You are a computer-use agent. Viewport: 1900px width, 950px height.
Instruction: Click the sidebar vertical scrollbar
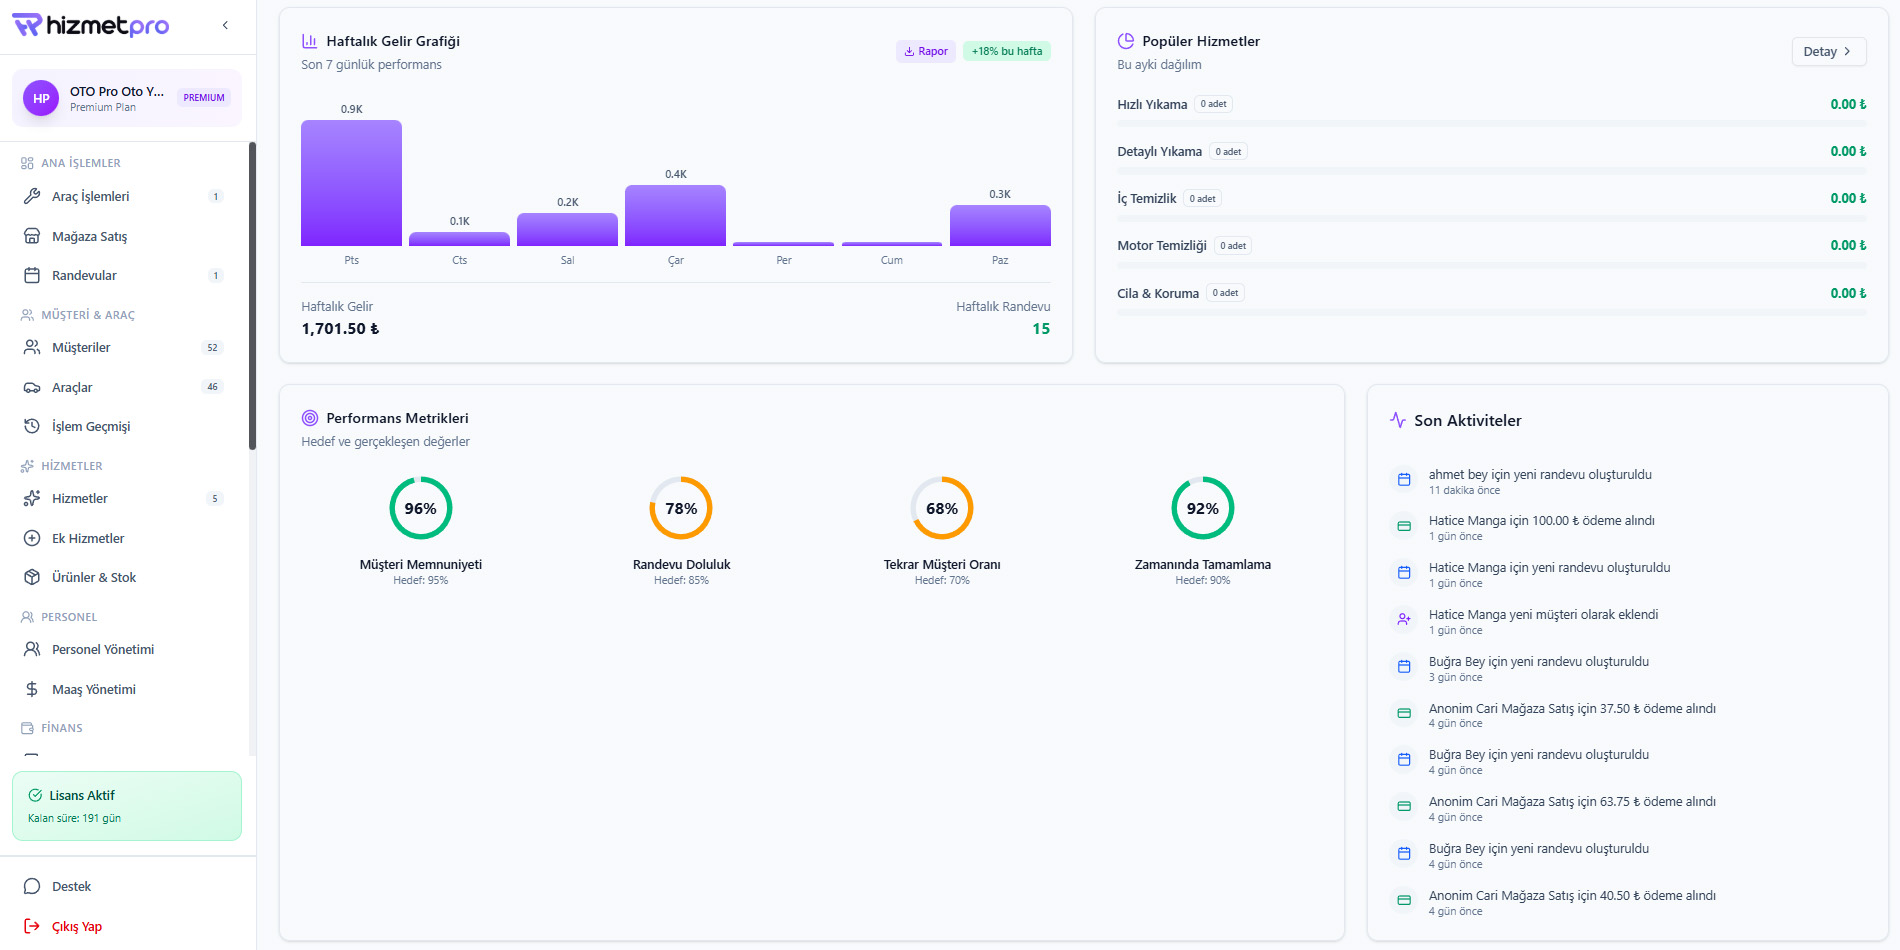252,297
